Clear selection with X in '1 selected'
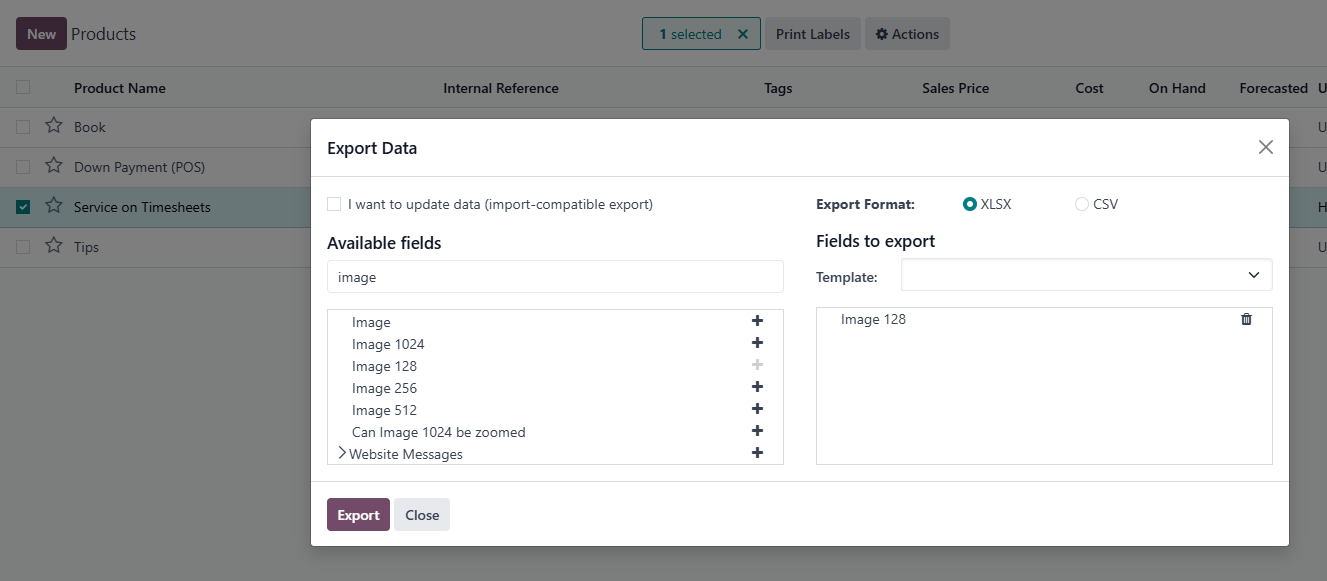 pos(742,34)
